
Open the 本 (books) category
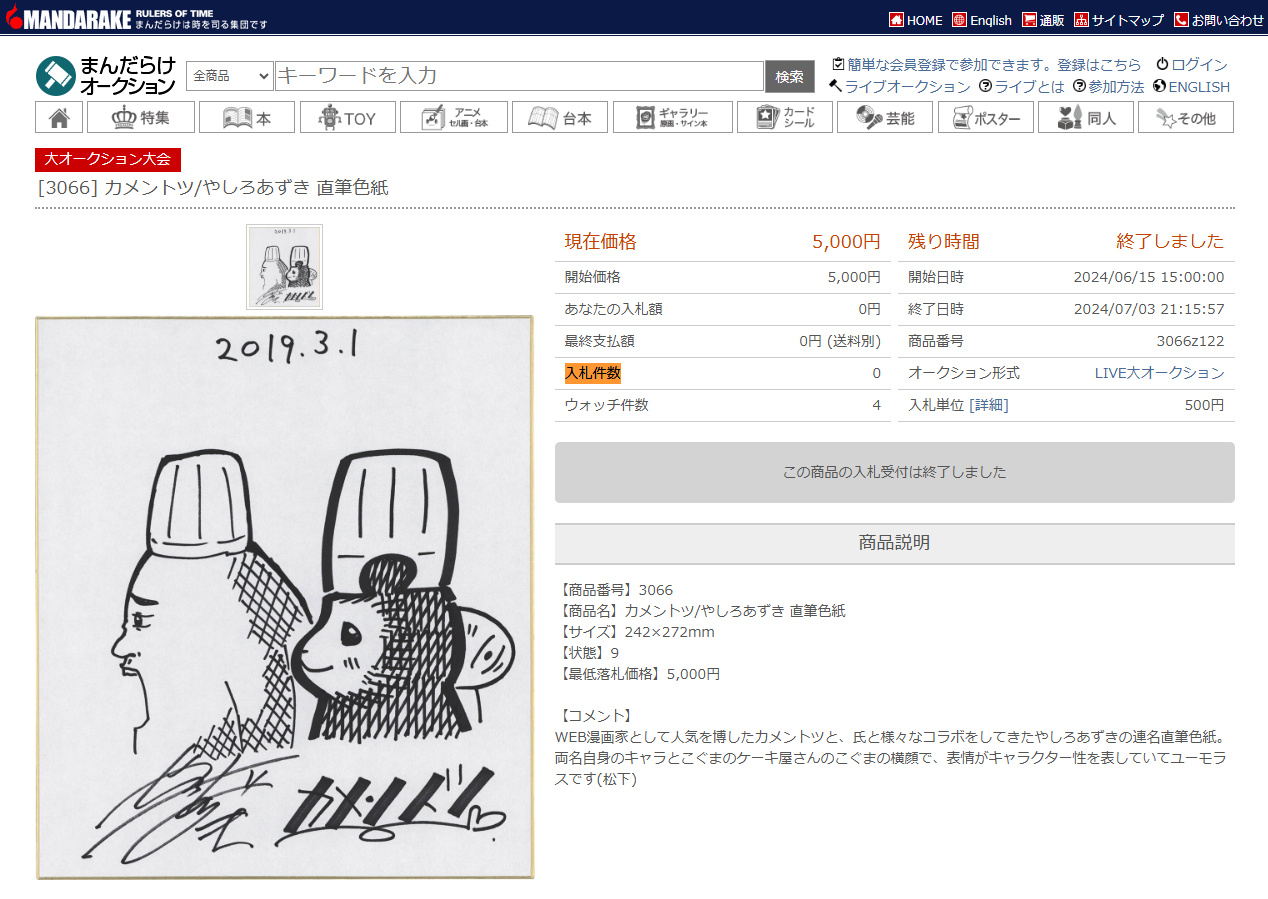point(246,117)
